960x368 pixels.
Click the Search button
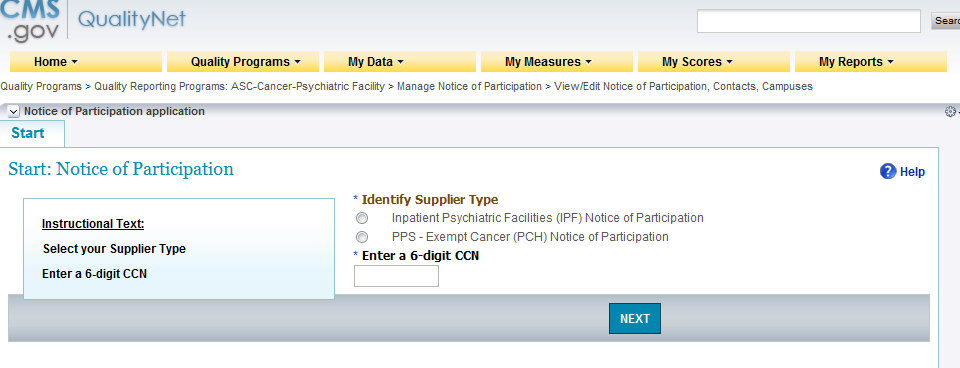(946, 21)
